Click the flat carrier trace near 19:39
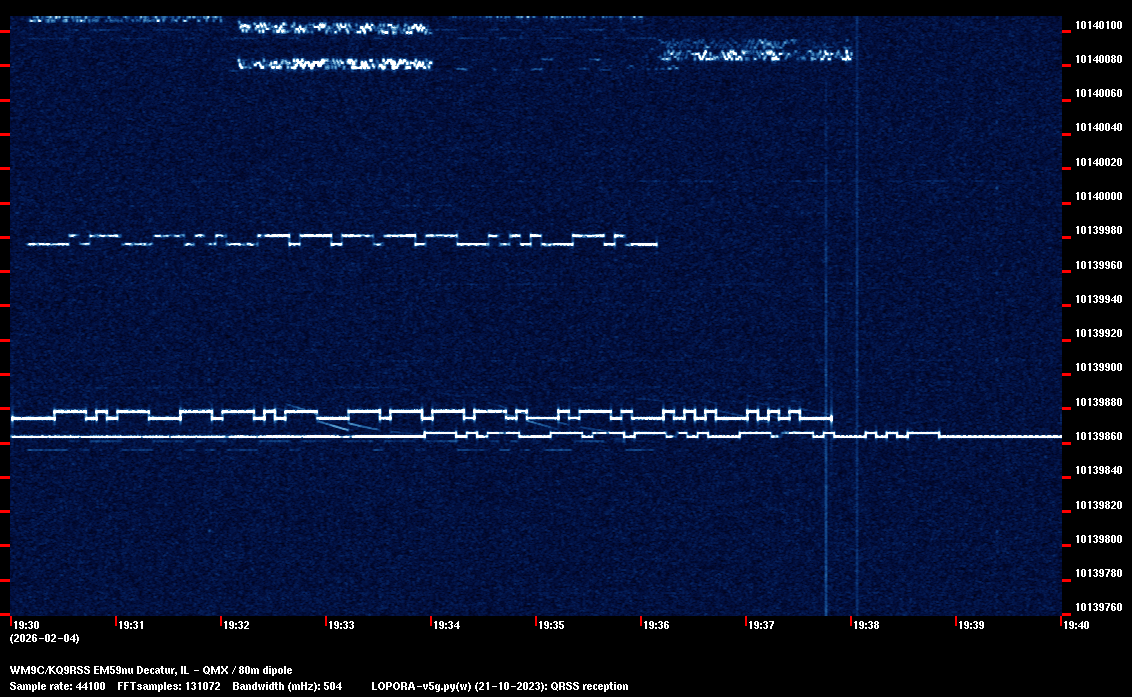 coord(1000,437)
